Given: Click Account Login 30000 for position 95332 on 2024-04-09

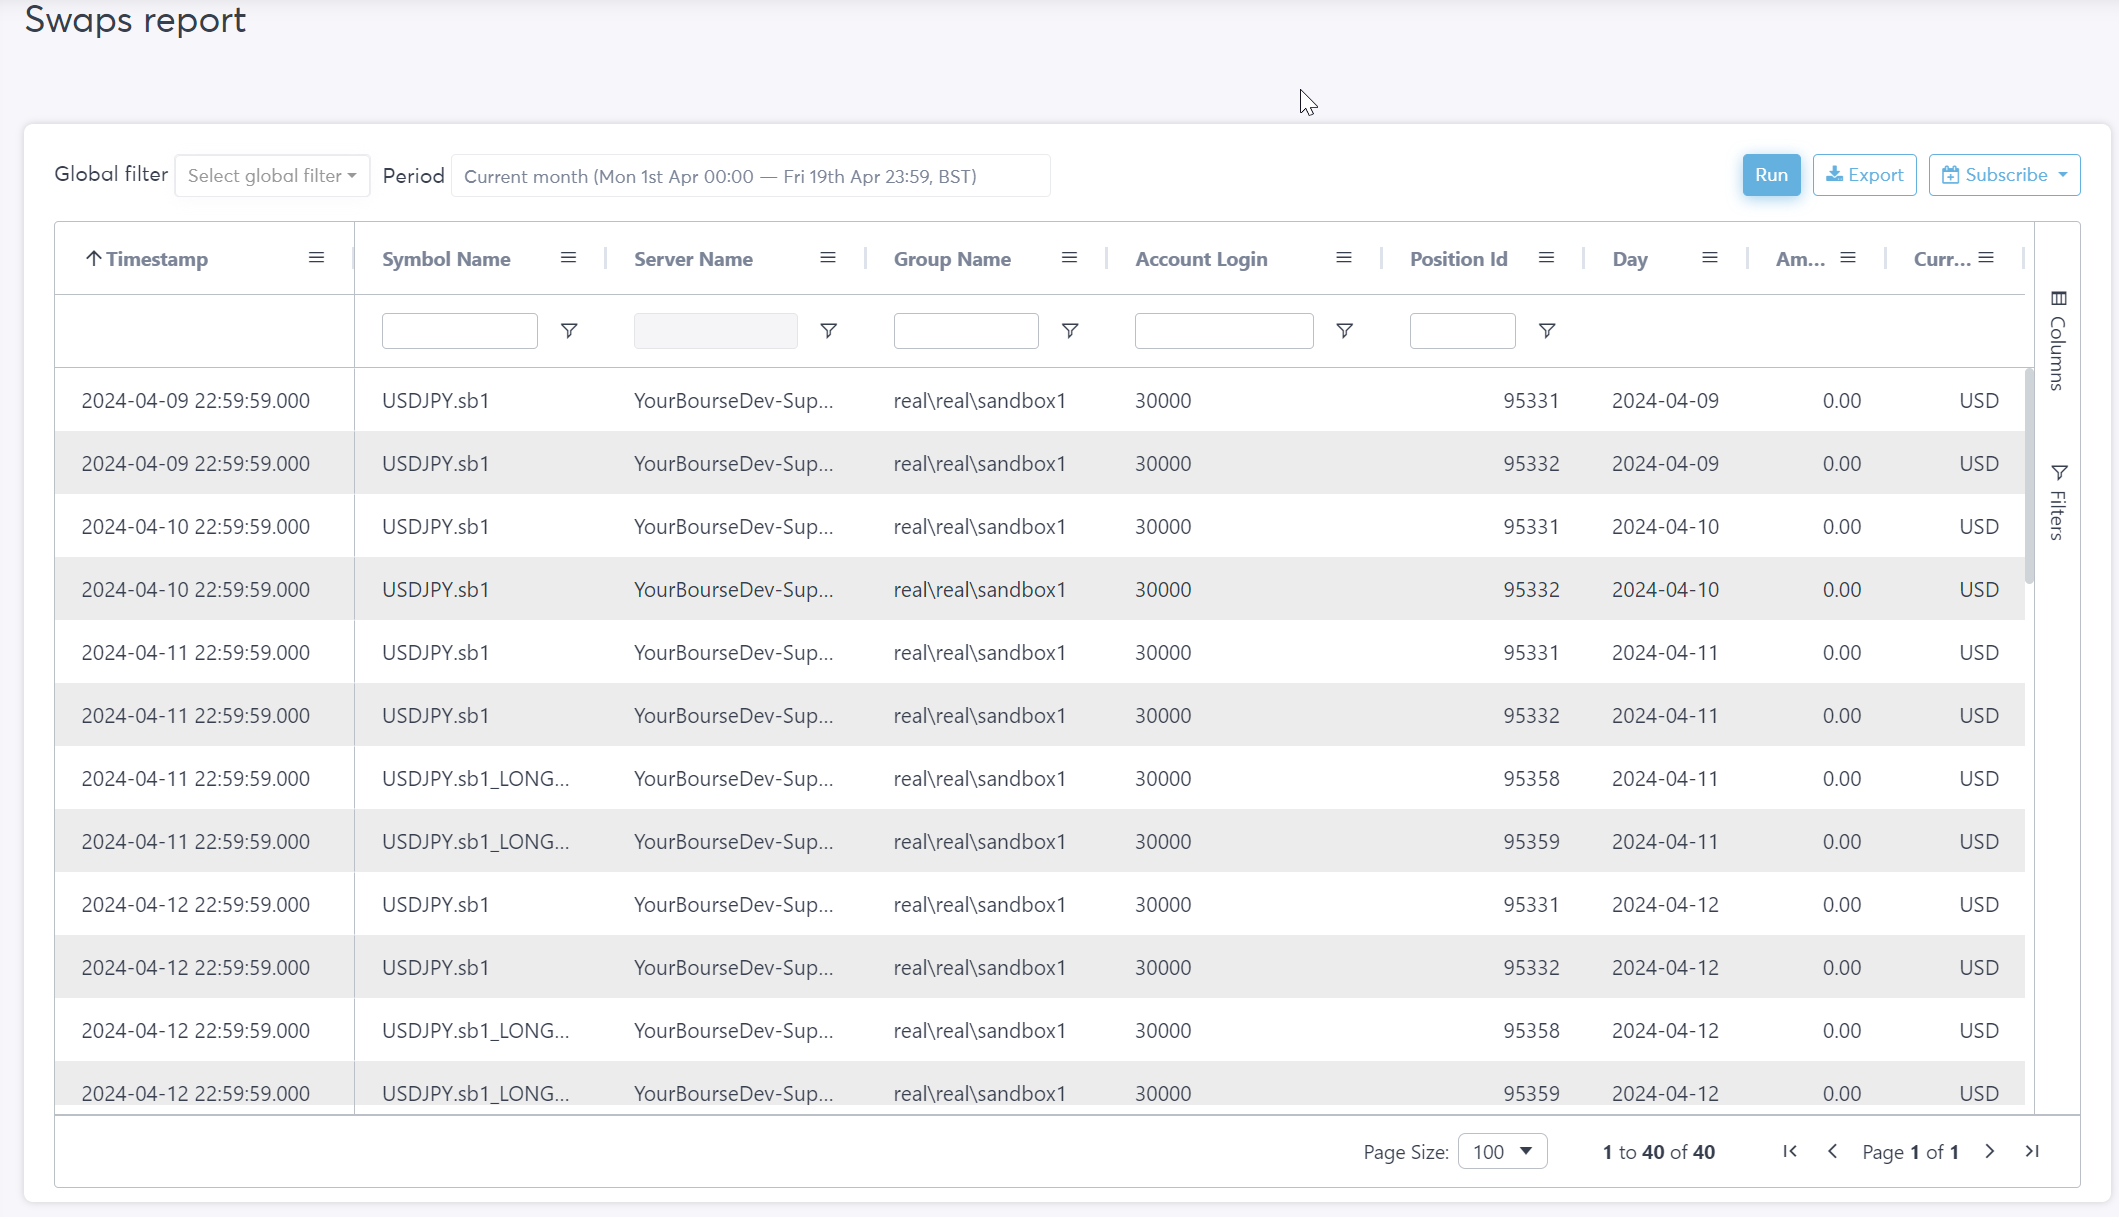Looking at the screenshot, I should point(1163,463).
